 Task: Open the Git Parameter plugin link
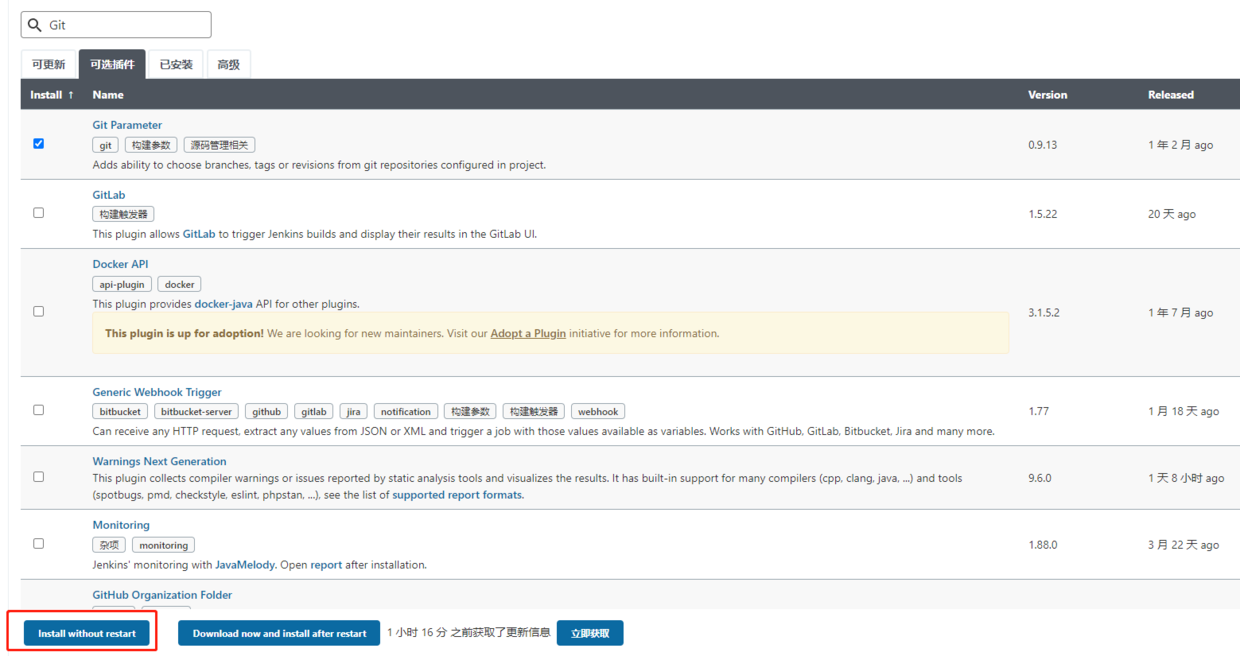[x=127, y=125]
